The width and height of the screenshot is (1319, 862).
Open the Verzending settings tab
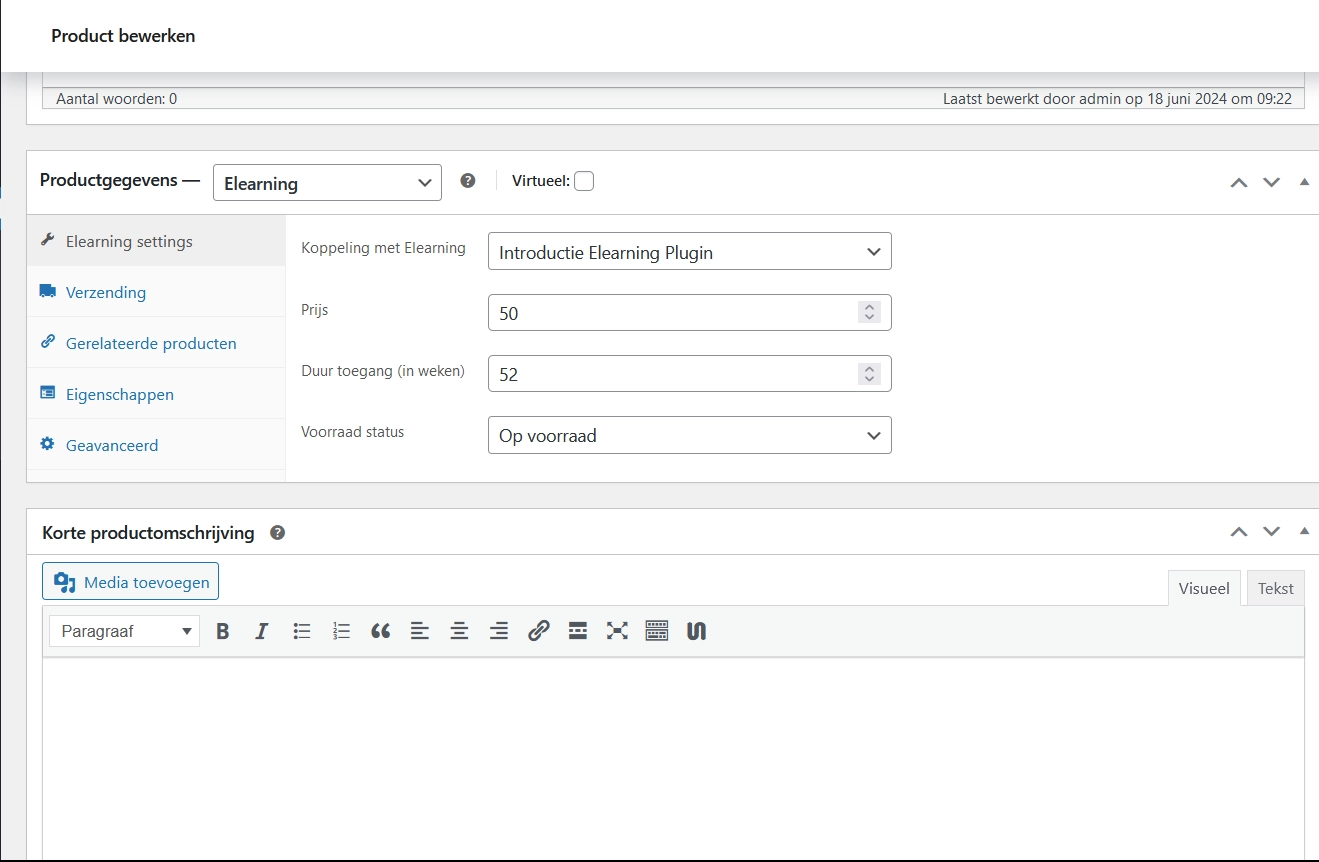106,292
